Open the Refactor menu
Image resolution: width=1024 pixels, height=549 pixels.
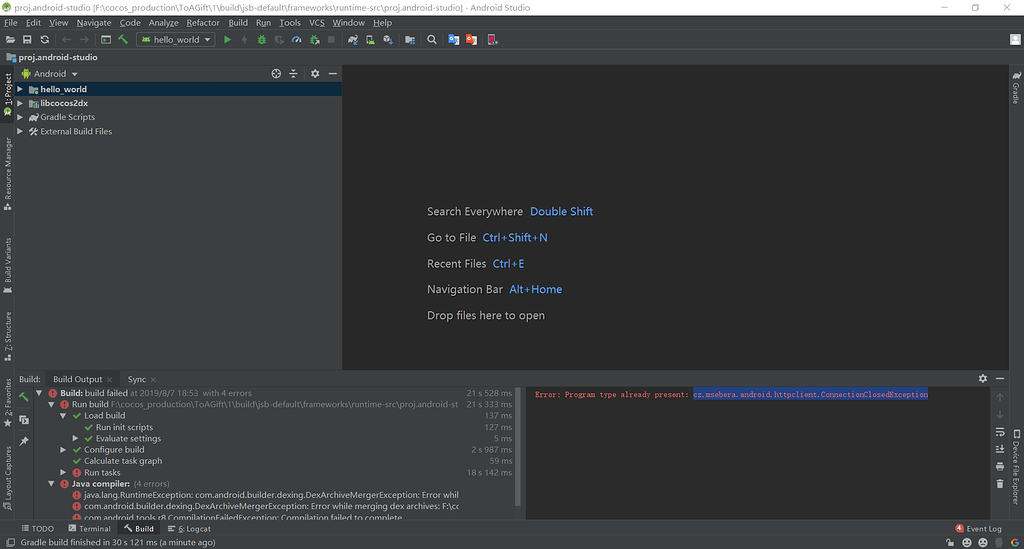click(203, 22)
